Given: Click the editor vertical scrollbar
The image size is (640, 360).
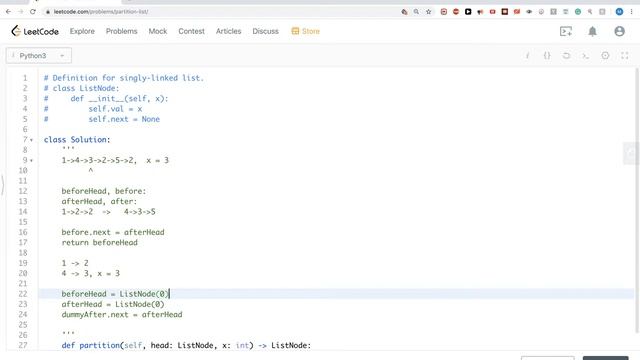Looking at the screenshot, I should pyautogui.click(x=637, y=200).
